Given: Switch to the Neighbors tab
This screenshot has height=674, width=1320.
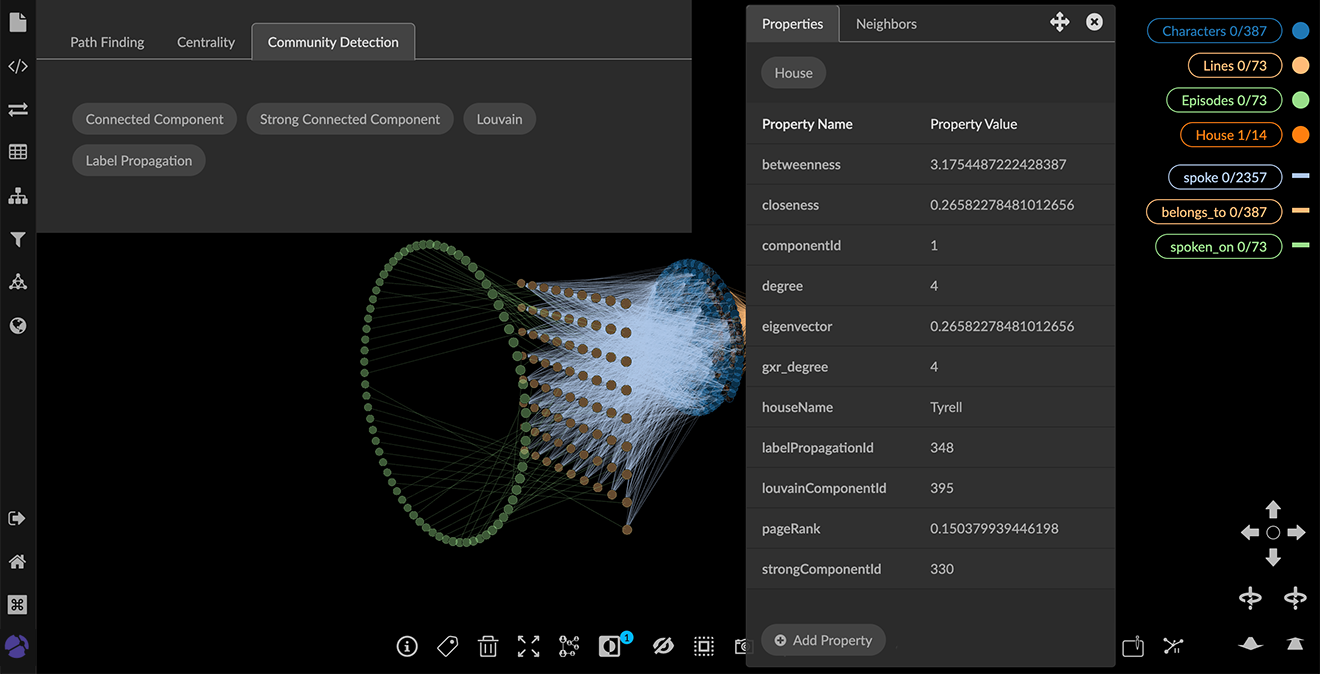Looking at the screenshot, I should [885, 24].
